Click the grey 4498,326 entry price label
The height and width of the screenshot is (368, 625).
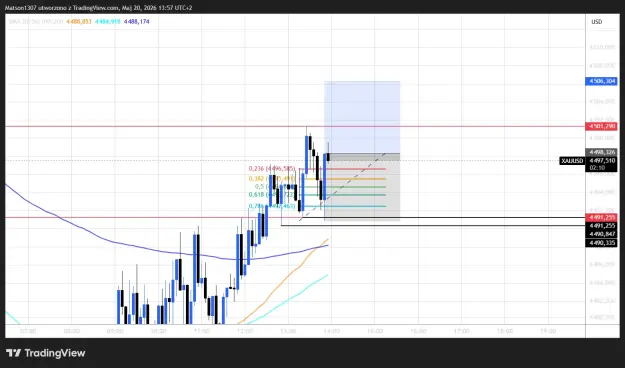601,152
